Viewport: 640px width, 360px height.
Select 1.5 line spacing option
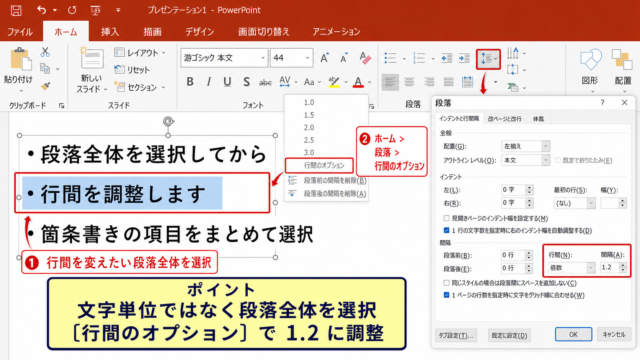click(x=309, y=115)
